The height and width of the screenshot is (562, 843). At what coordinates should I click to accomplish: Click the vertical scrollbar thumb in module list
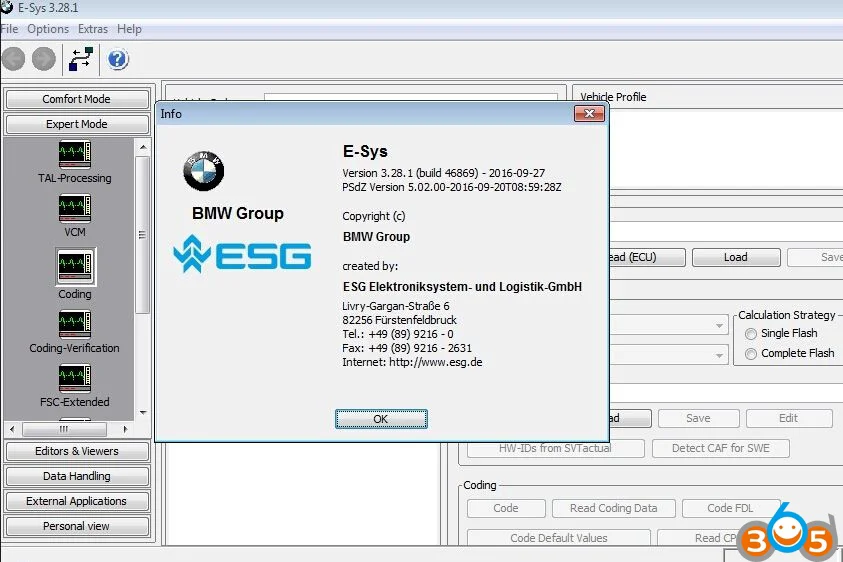[x=142, y=234]
